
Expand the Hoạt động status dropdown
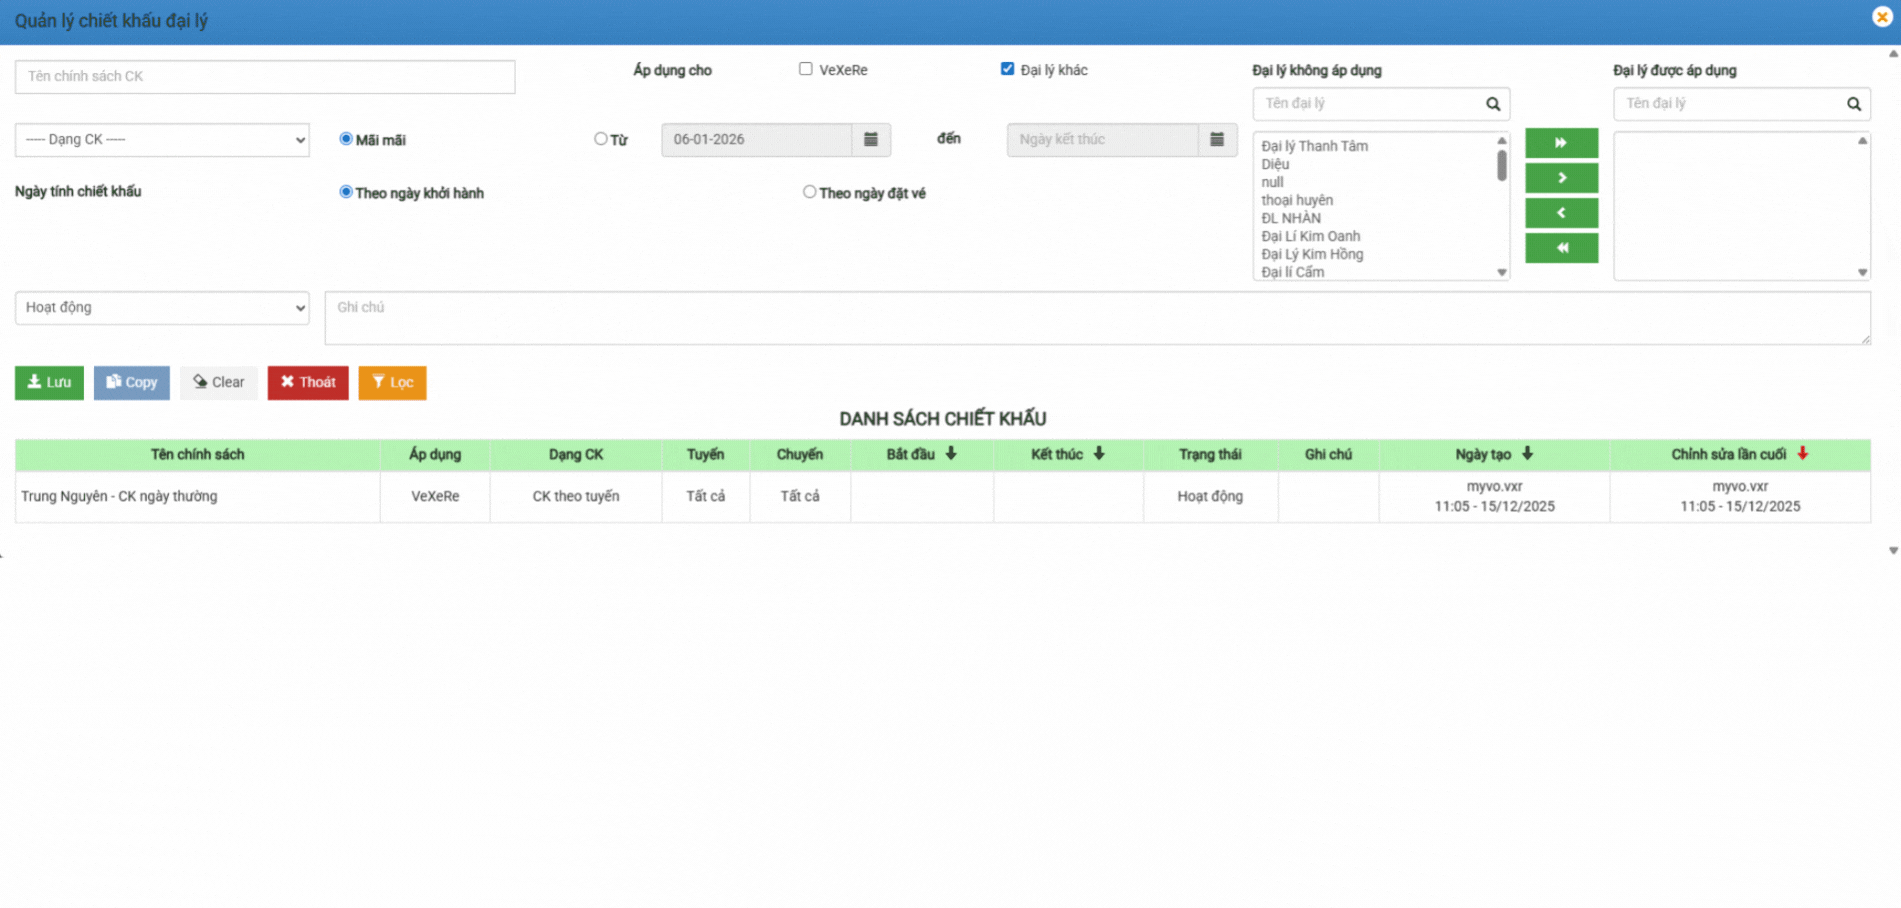point(162,308)
